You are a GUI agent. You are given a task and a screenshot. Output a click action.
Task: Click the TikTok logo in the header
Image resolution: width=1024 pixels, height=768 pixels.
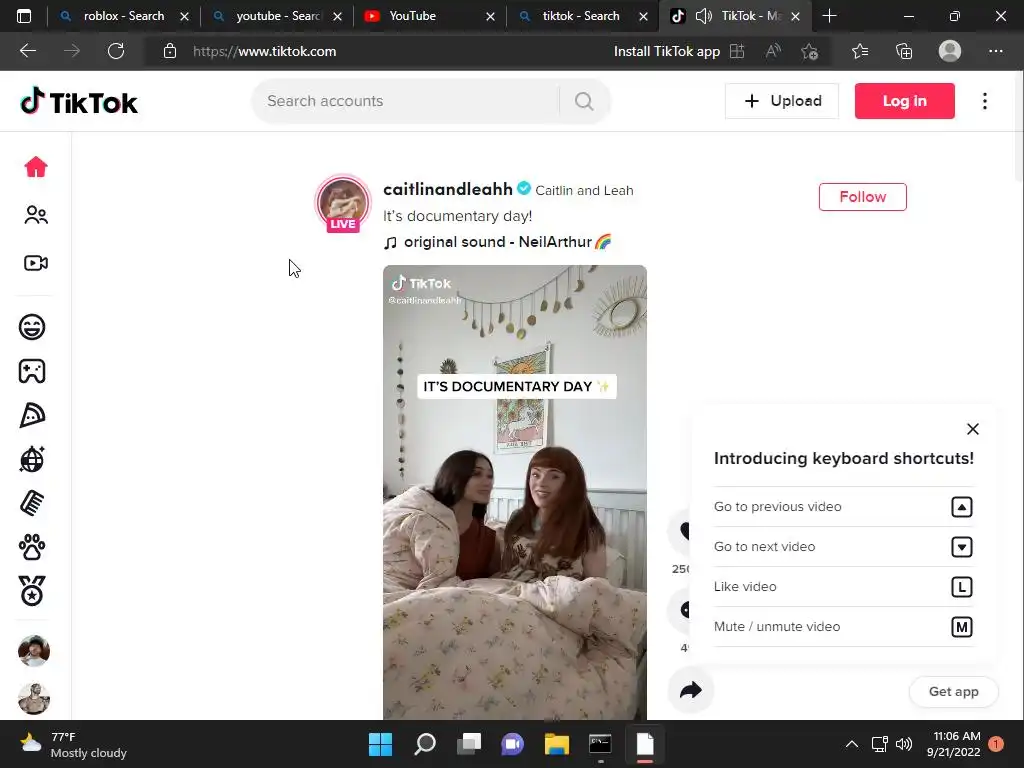click(79, 101)
